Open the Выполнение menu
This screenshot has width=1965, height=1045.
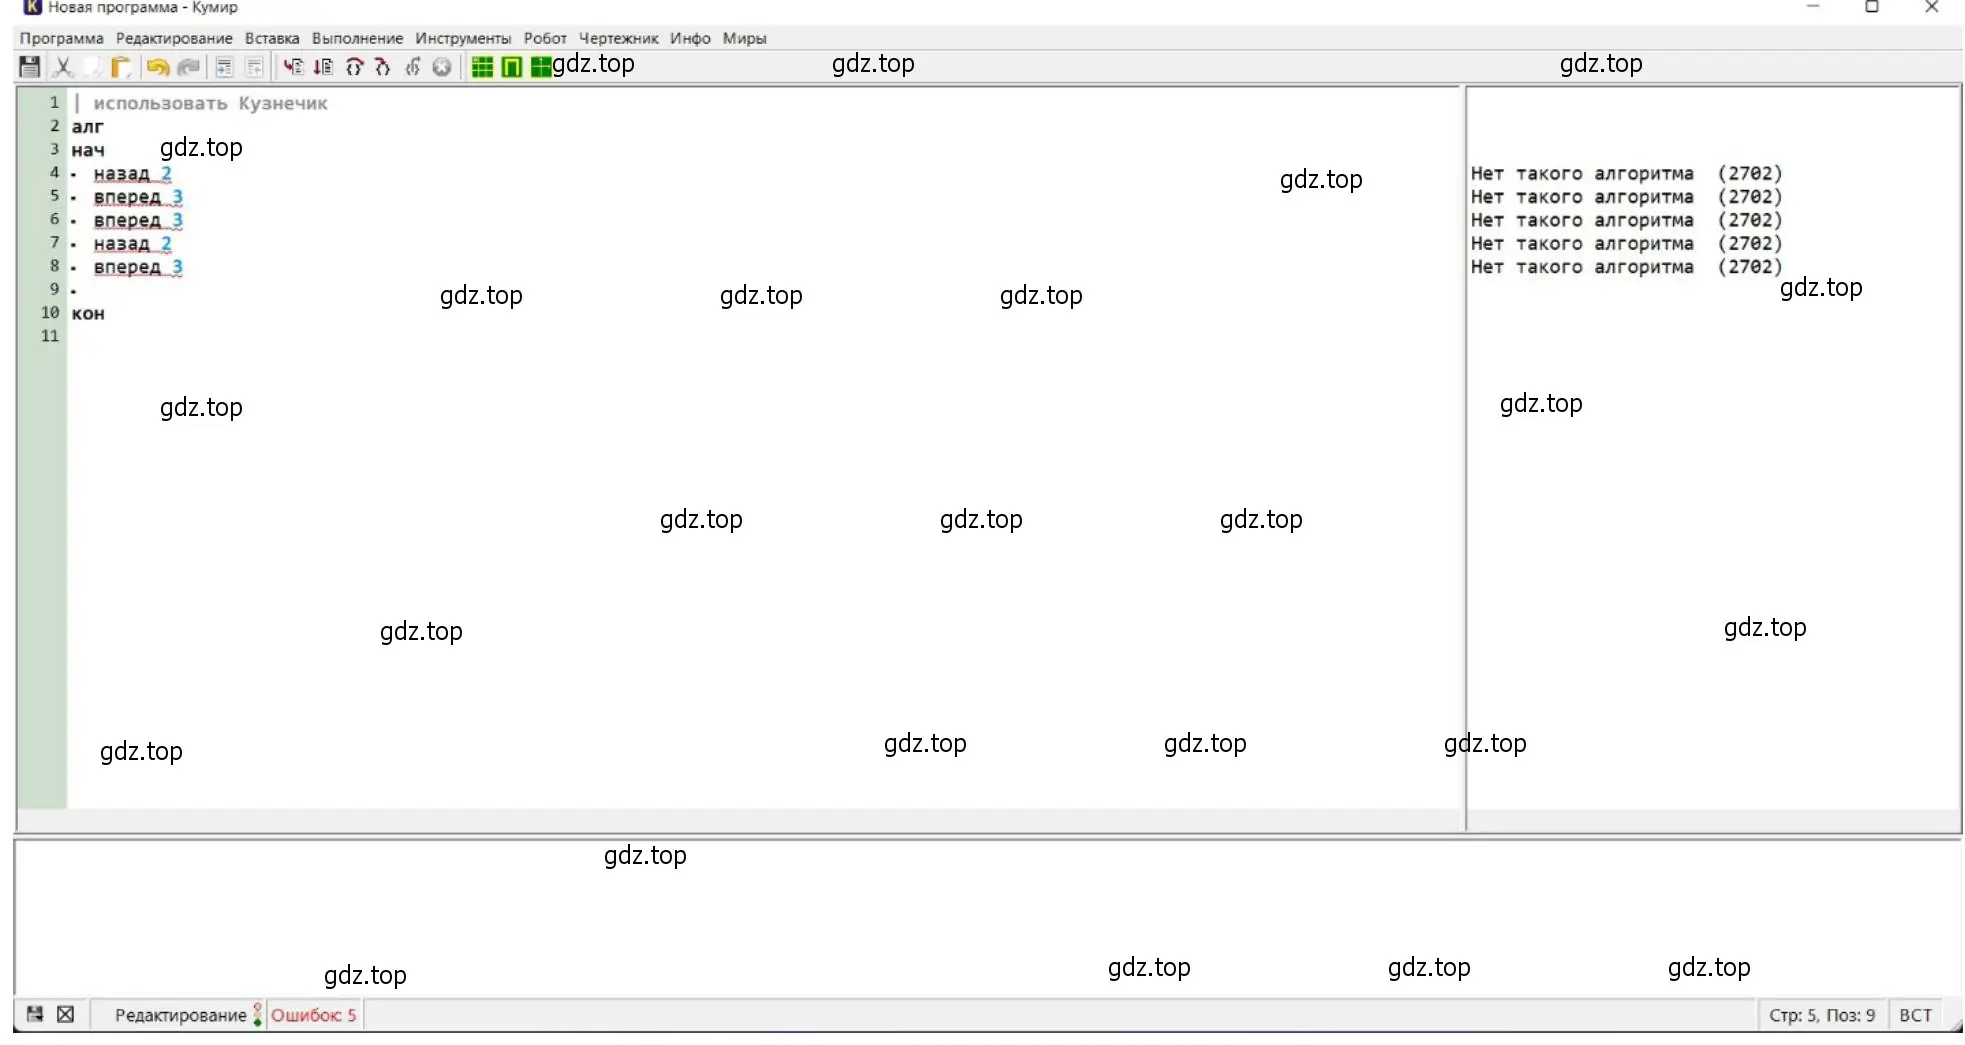tap(357, 38)
